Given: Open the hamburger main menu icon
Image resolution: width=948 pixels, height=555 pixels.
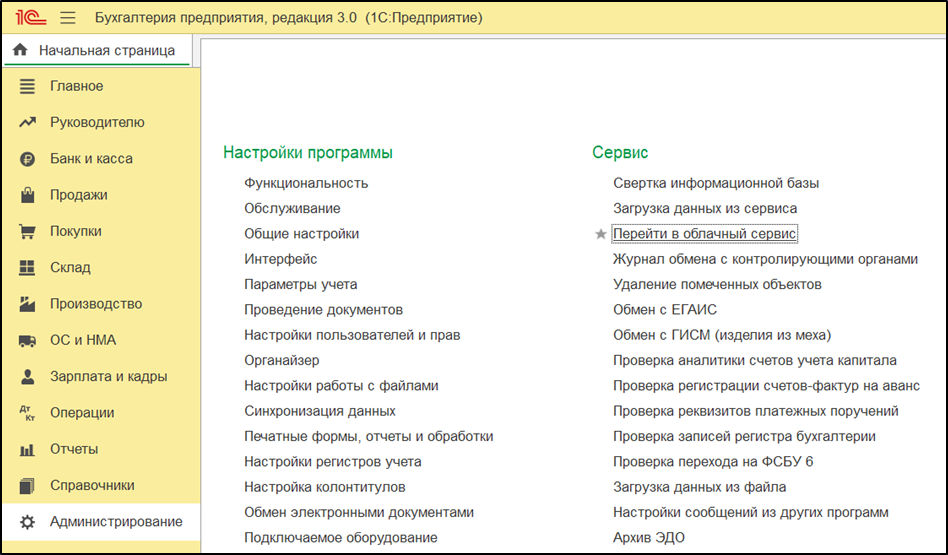Looking at the screenshot, I should point(68,18).
